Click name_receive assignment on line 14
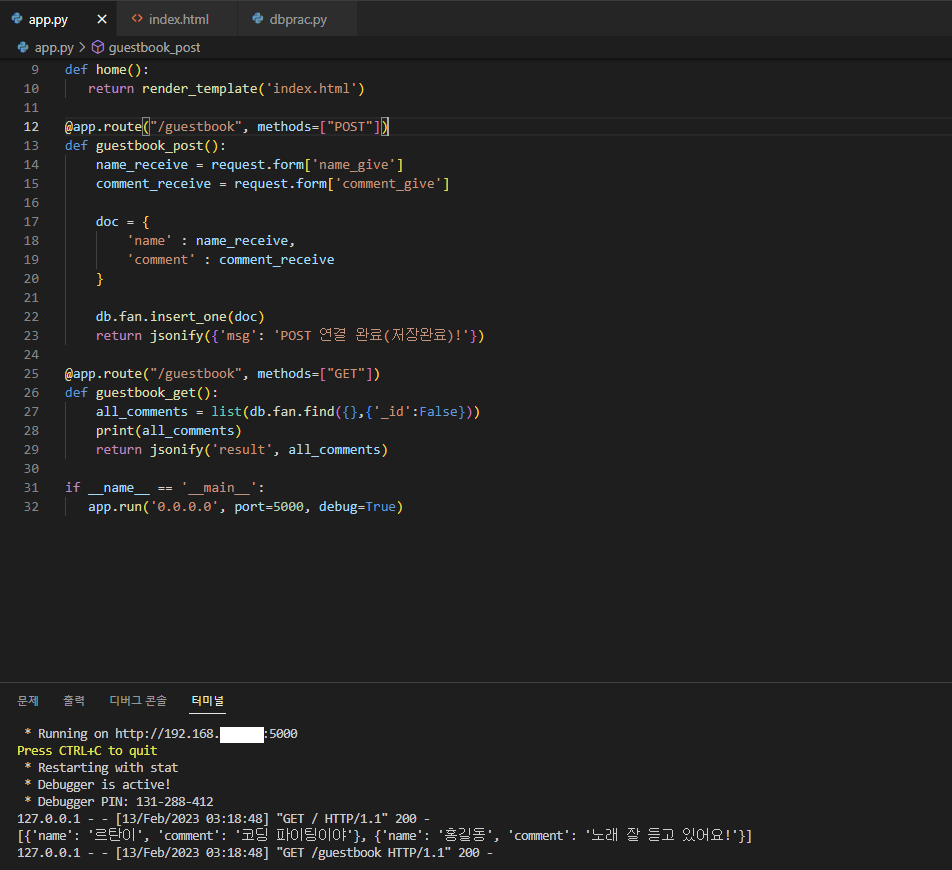Image resolution: width=952 pixels, height=870 pixels. [x=250, y=165]
